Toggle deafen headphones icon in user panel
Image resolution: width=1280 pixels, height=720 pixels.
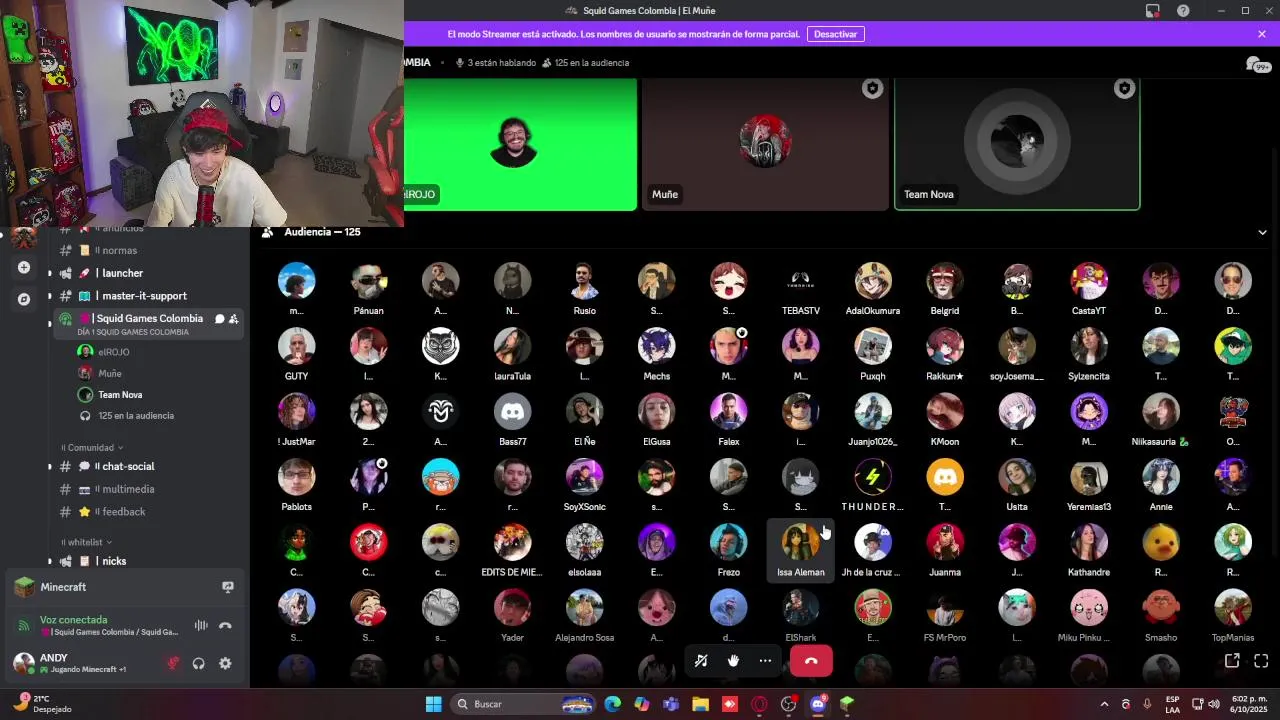199,663
